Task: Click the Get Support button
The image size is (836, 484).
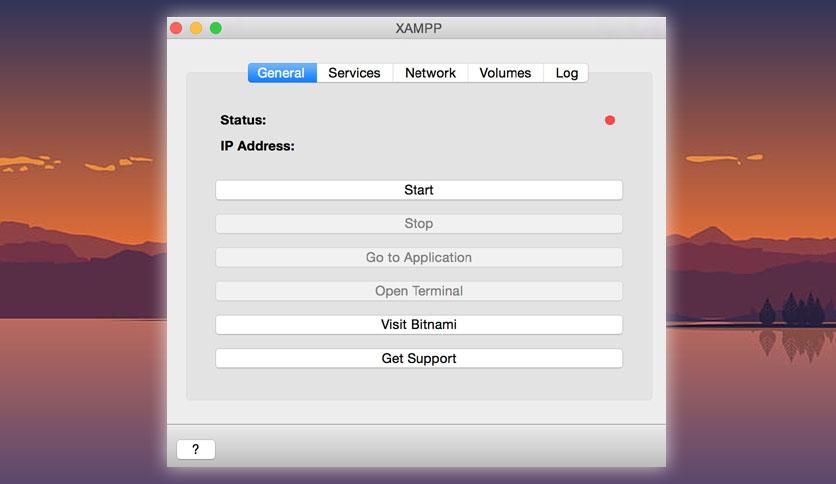Action: pos(419,358)
